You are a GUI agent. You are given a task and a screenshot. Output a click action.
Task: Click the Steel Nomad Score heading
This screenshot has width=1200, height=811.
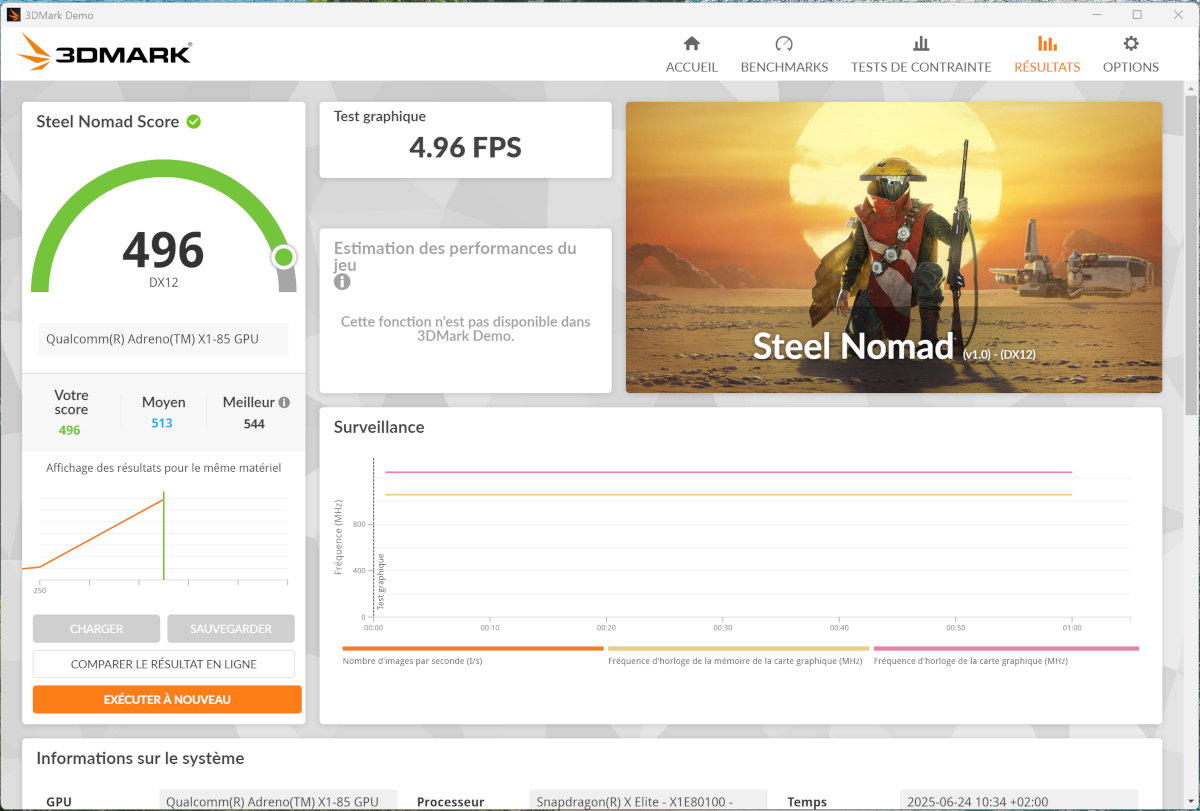tap(108, 121)
